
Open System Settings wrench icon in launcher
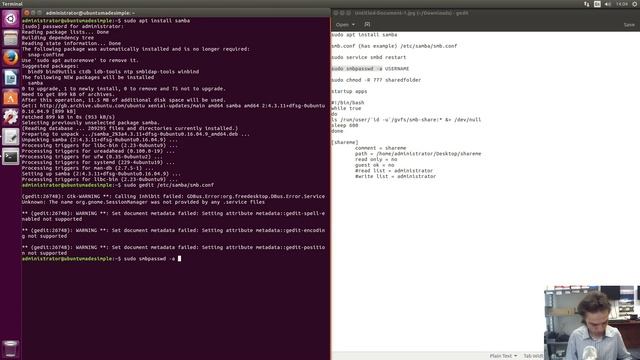click(x=10, y=117)
